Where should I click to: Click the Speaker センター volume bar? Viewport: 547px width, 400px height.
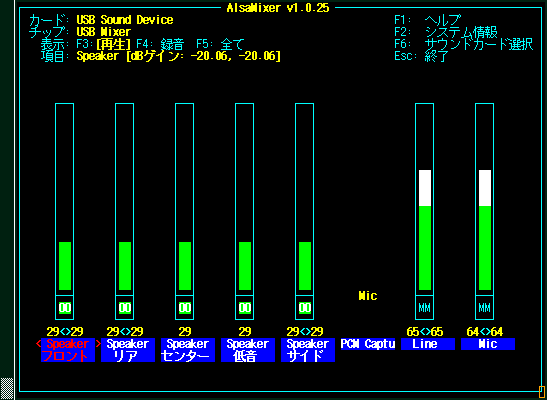tap(185, 199)
